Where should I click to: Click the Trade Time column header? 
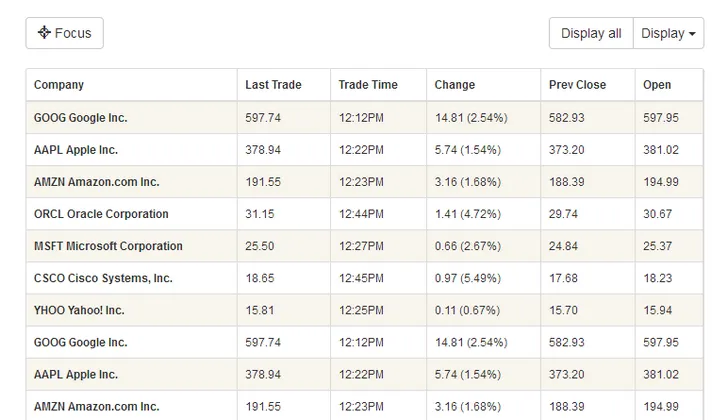click(x=368, y=85)
